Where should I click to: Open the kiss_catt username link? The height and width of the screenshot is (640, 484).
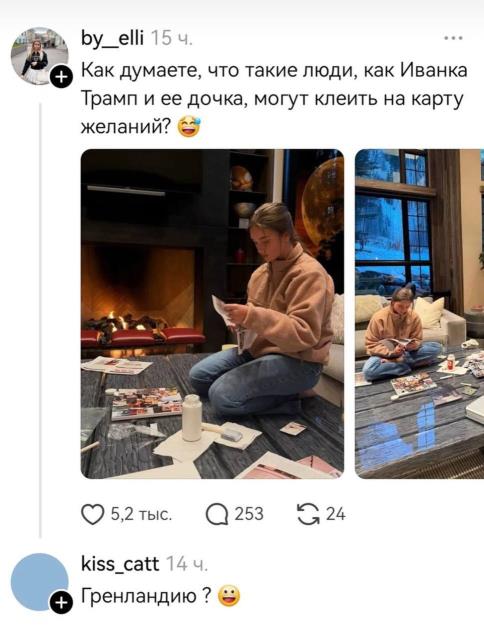click(120, 564)
